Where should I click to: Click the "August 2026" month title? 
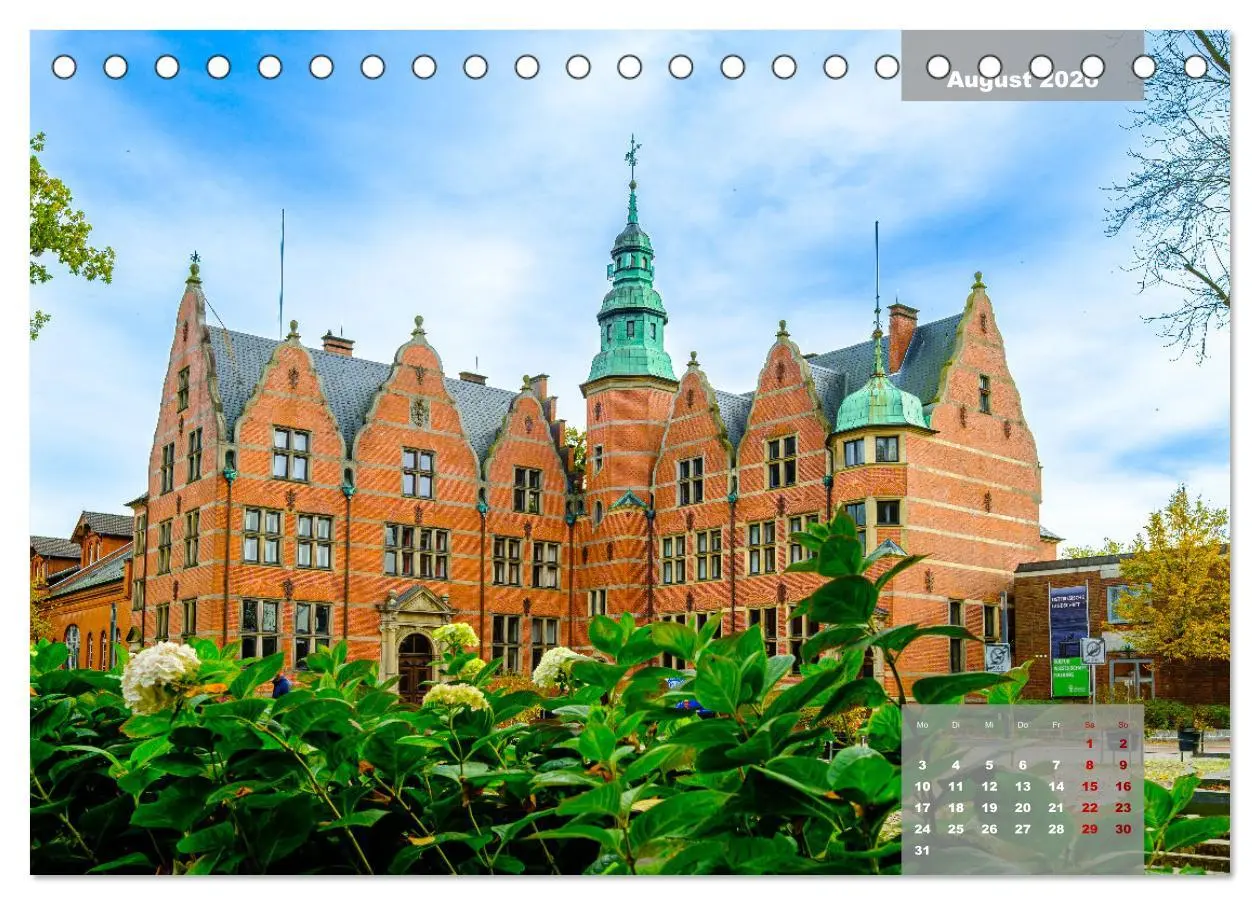coord(1022,80)
